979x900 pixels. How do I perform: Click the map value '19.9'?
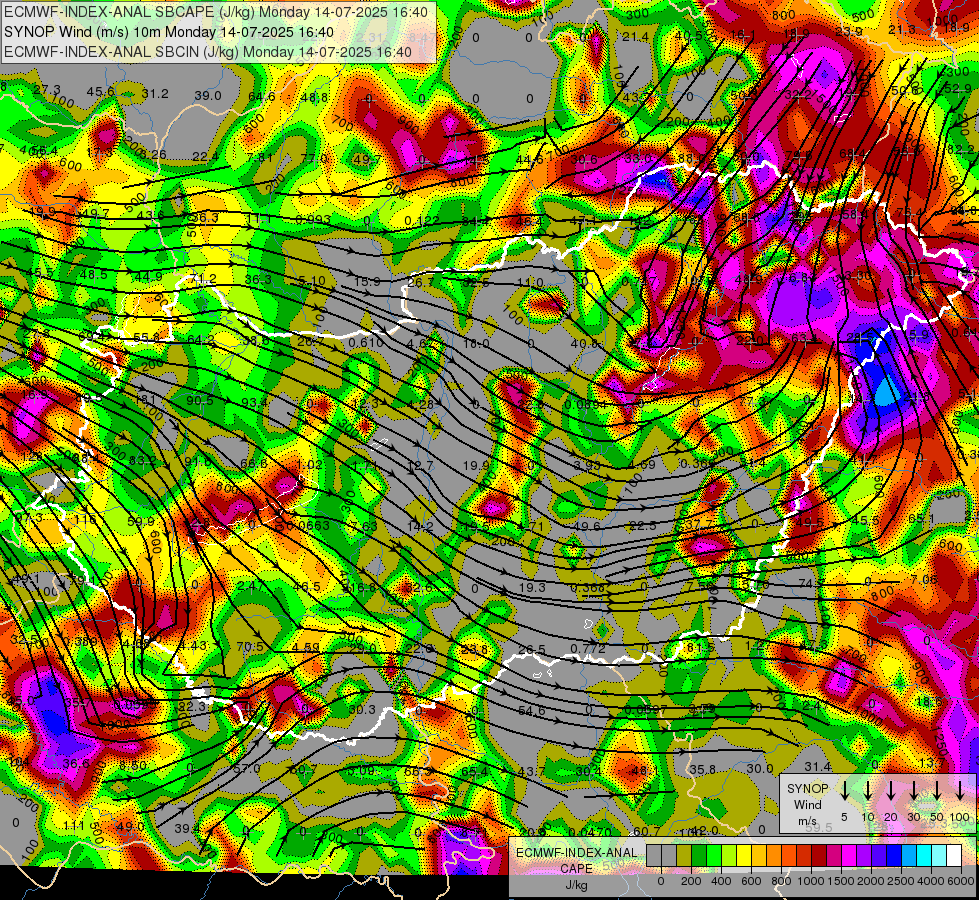click(476, 465)
